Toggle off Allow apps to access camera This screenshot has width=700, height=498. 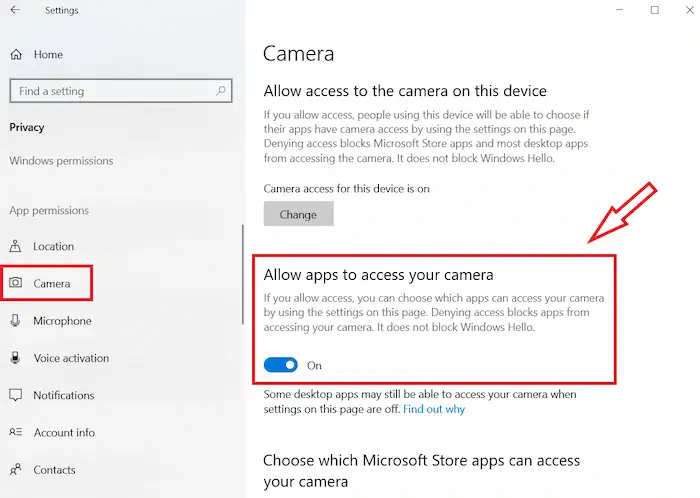281,365
